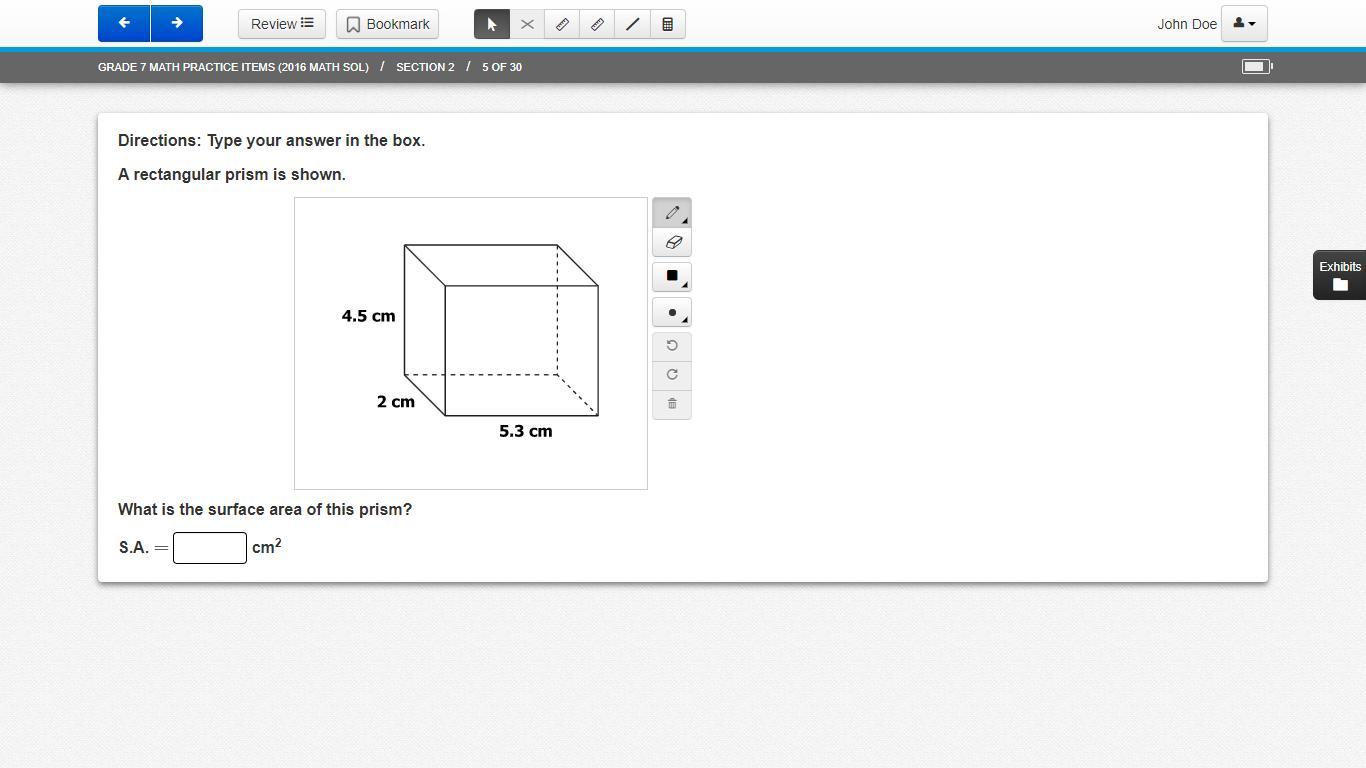Screen dimensions: 1366x768
Task: Click the progress indicator in the gray bar
Action: point(1257,67)
